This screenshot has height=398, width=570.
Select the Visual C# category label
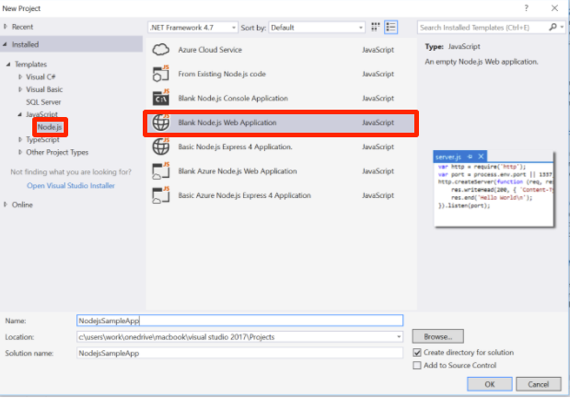(40, 77)
